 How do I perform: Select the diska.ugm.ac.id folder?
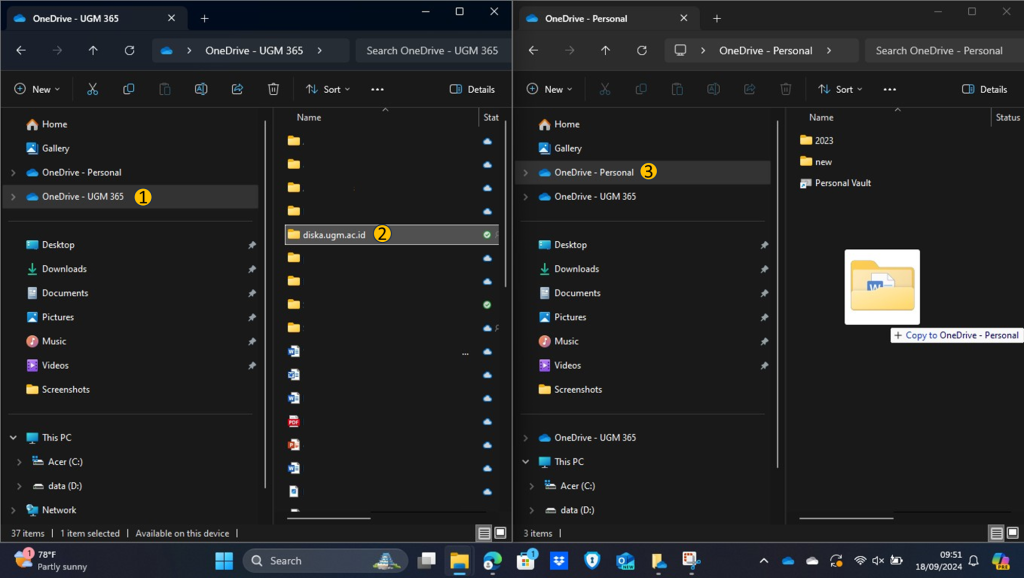click(392, 234)
